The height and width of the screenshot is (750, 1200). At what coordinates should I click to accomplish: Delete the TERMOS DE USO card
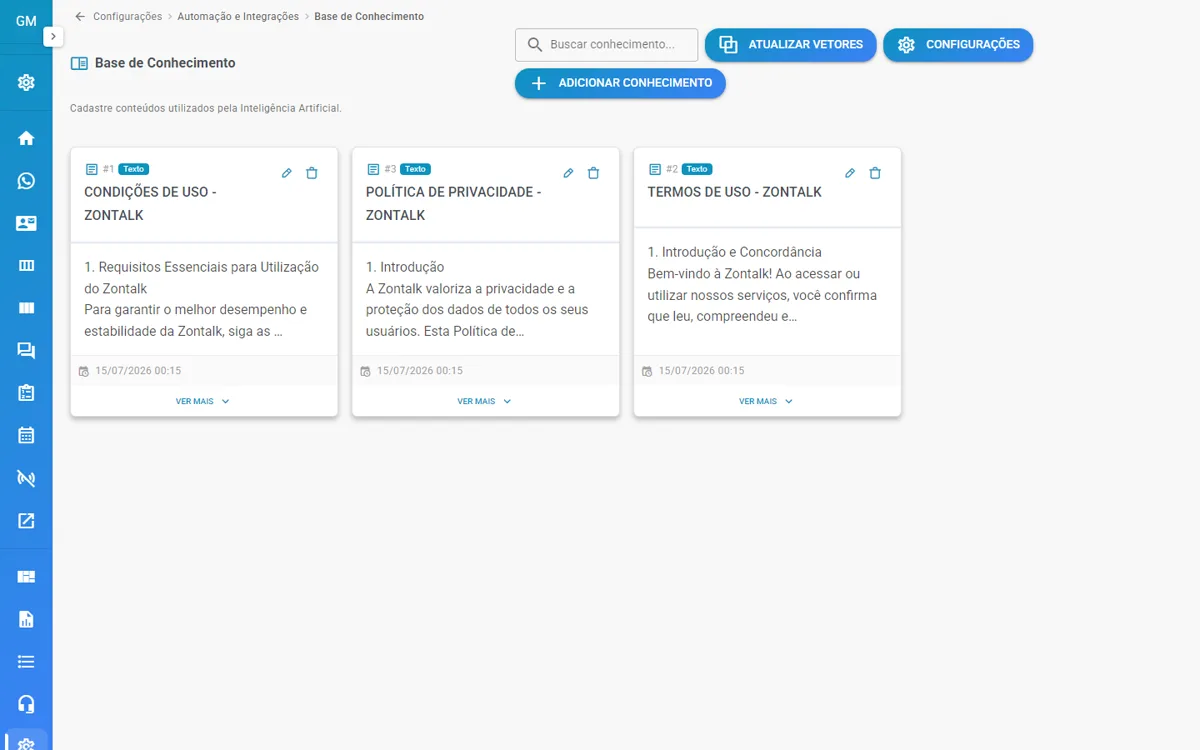click(876, 173)
